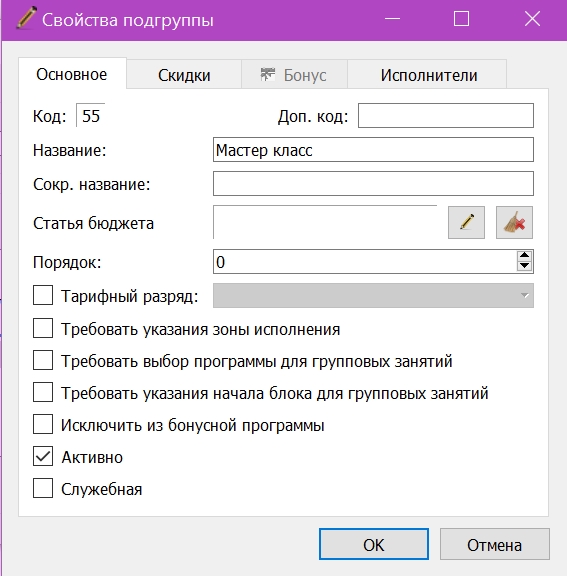
Task: Toggle Исключить из бонусной программы checkbox
Action: click(x=43, y=424)
